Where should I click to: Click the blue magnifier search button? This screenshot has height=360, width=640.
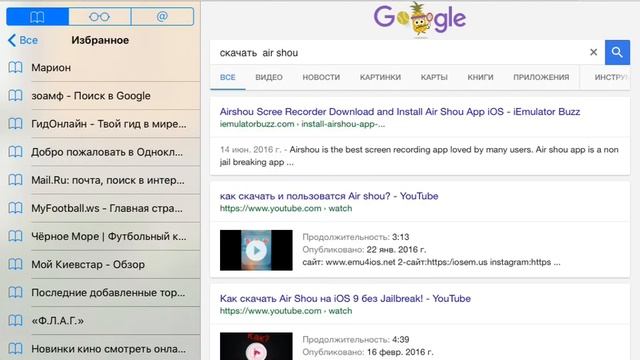(x=617, y=52)
